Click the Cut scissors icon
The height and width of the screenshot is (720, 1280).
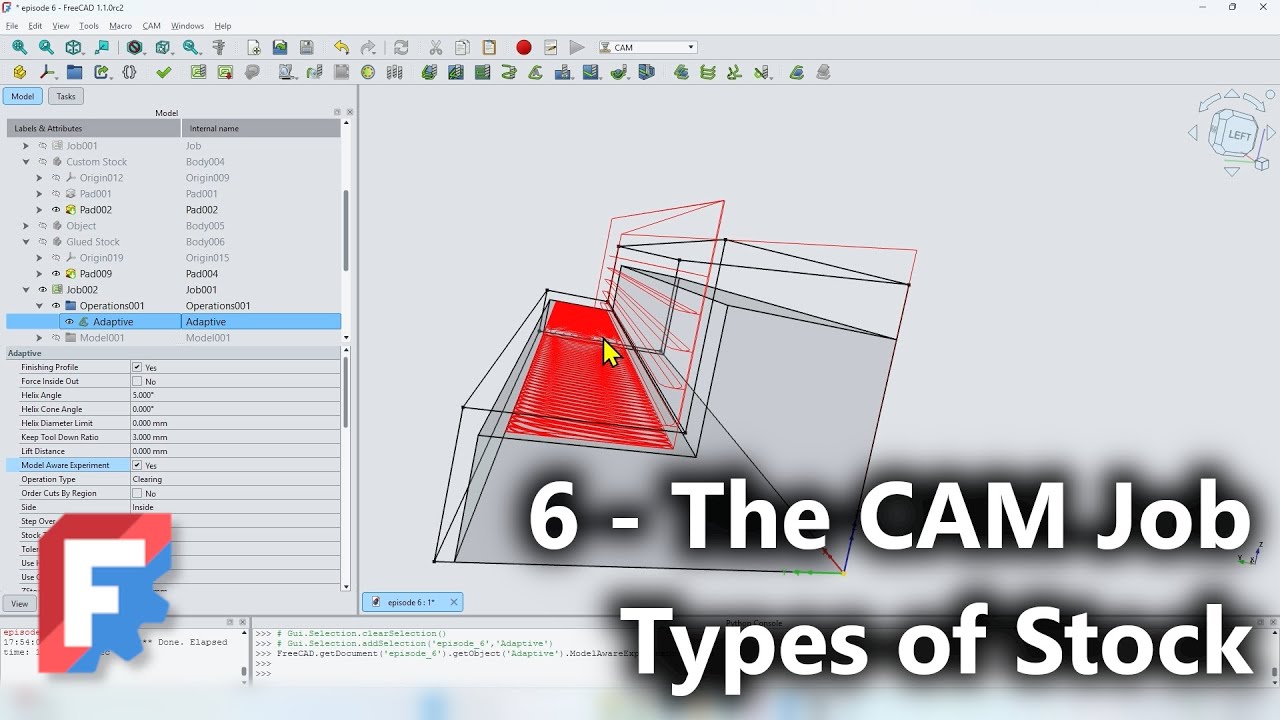(435, 47)
